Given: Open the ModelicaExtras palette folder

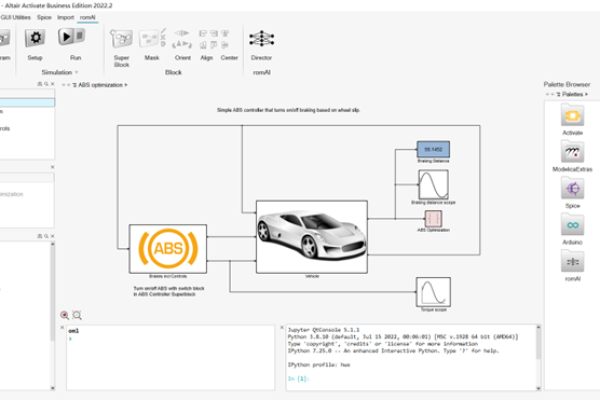Looking at the screenshot, I should coord(572,152).
